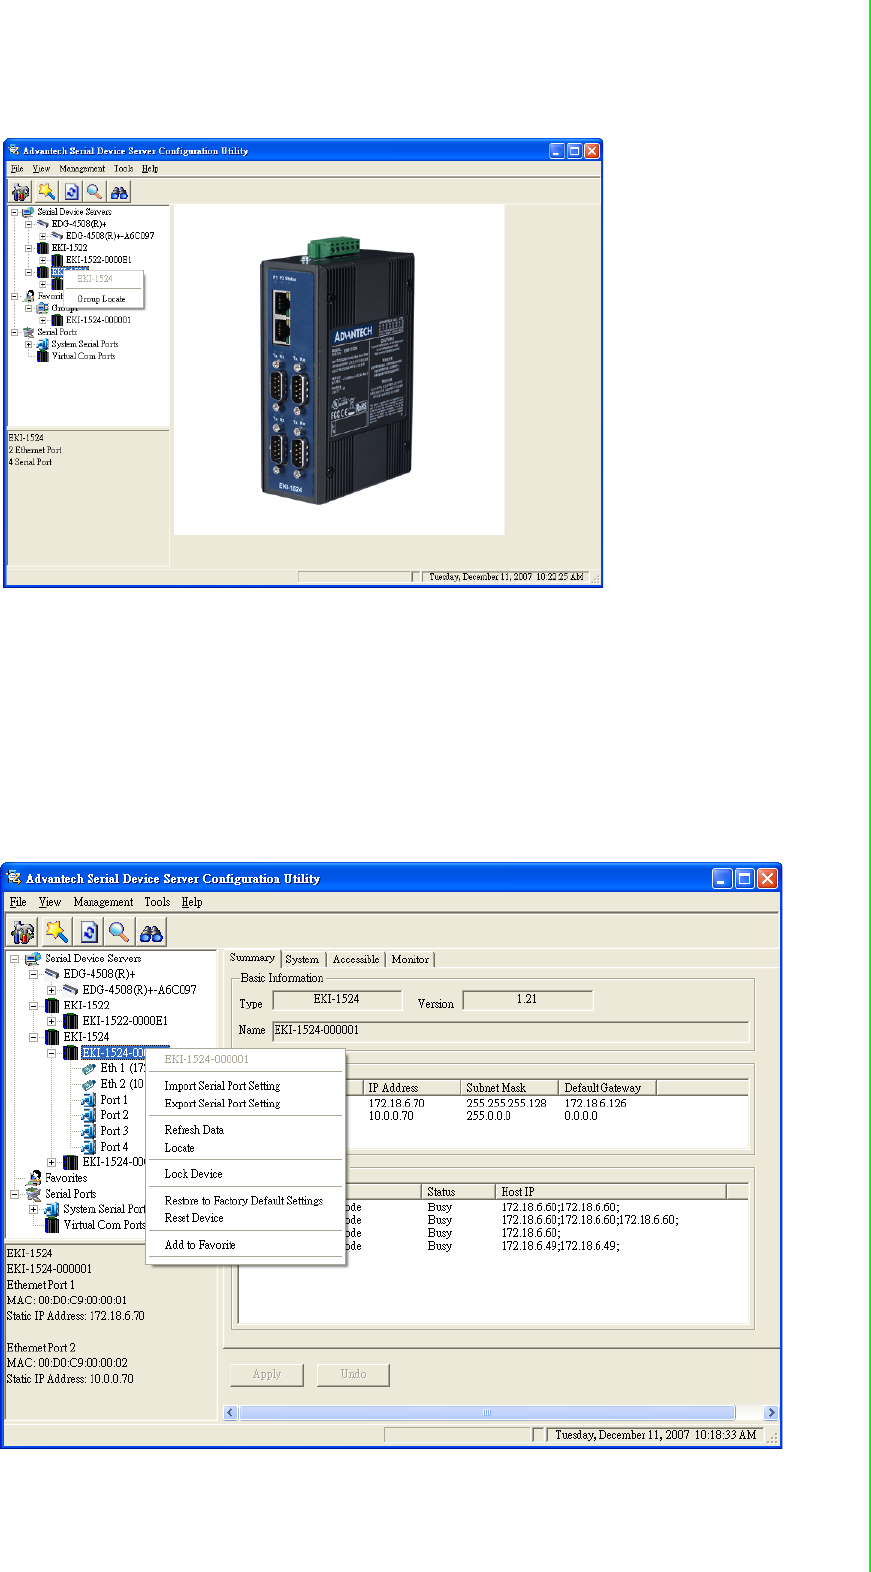Expand the EKI-1522-0000E1 node in the Summary-tab window

(52, 1021)
